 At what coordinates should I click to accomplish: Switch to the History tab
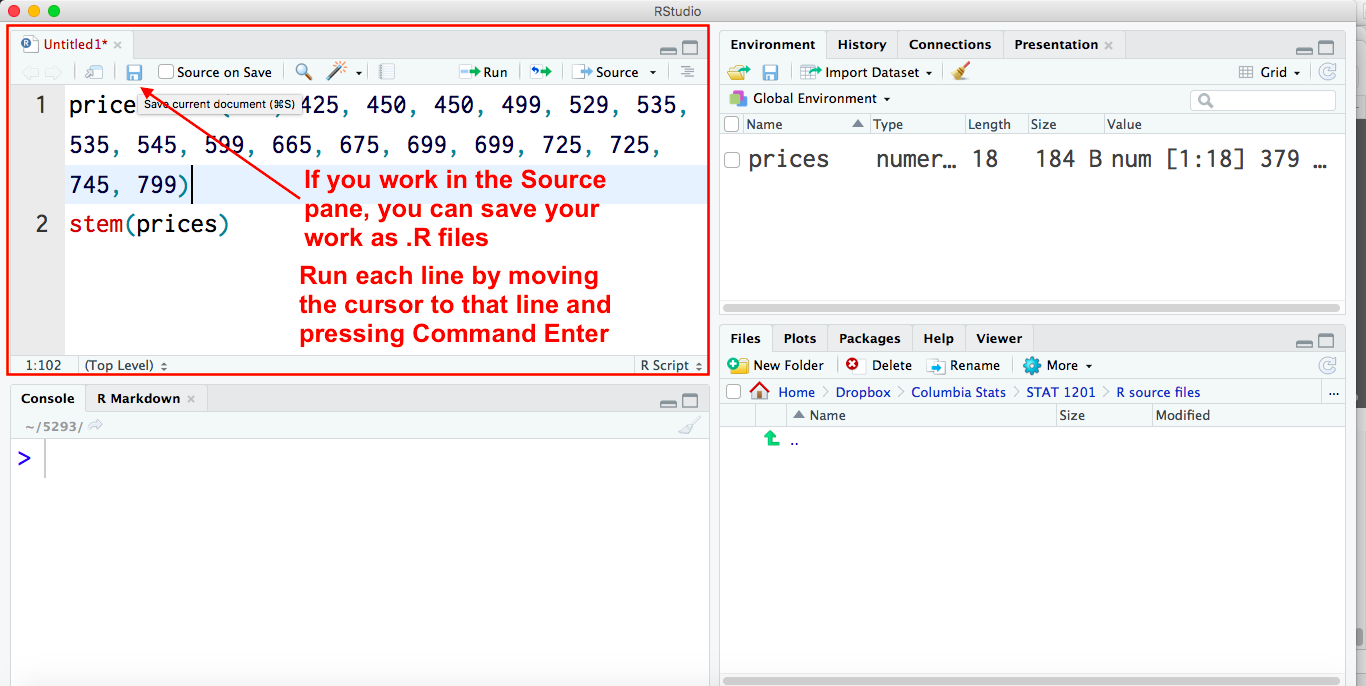click(862, 44)
